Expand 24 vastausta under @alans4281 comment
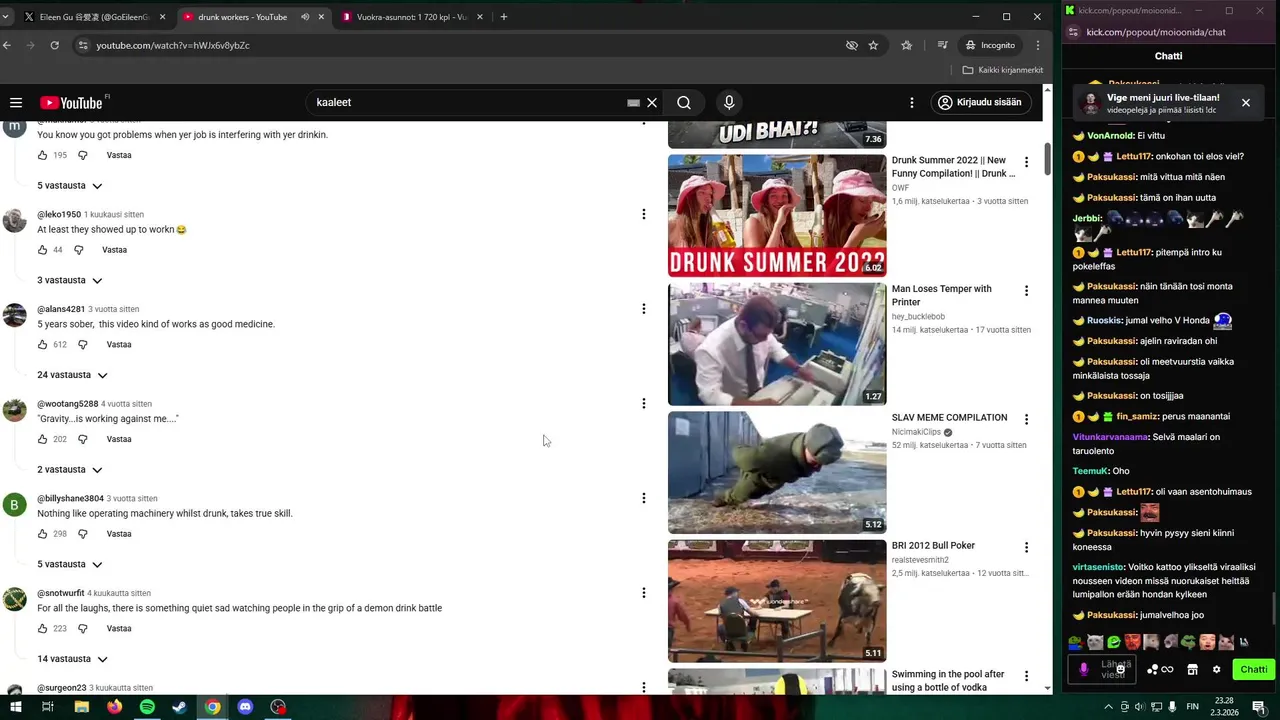The width and height of the screenshot is (1280, 720). click(x=72, y=375)
